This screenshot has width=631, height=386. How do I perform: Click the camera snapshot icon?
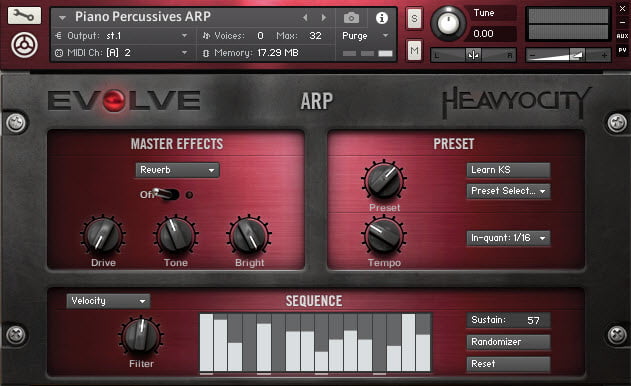coord(351,18)
